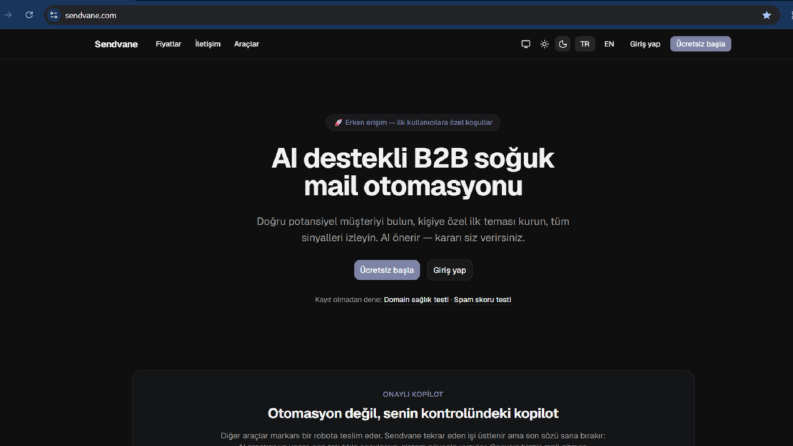
Task: Bookmark this page with the star icon
Action: [767, 15]
